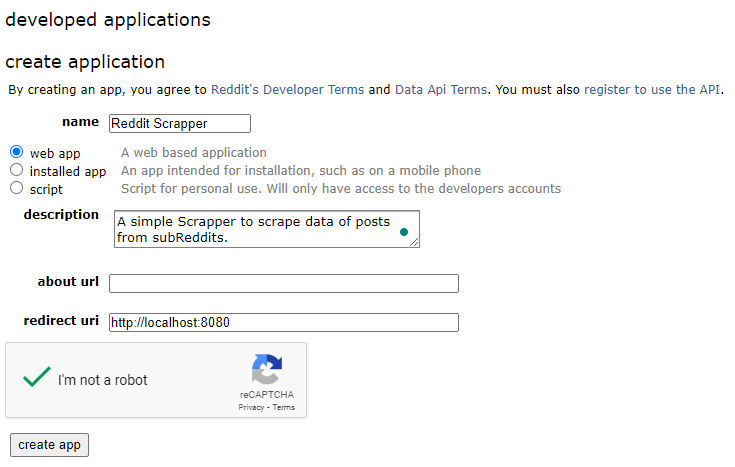Click the 'create application' heading
The height and width of the screenshot is (467, 735).
[85, 62]
